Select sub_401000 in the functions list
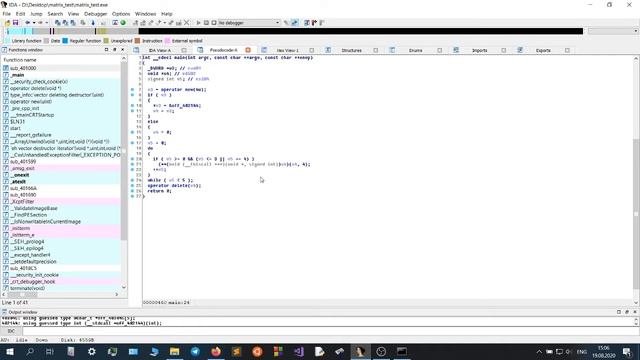The height and width of the screenshot is (360, 640). [61, 68]
